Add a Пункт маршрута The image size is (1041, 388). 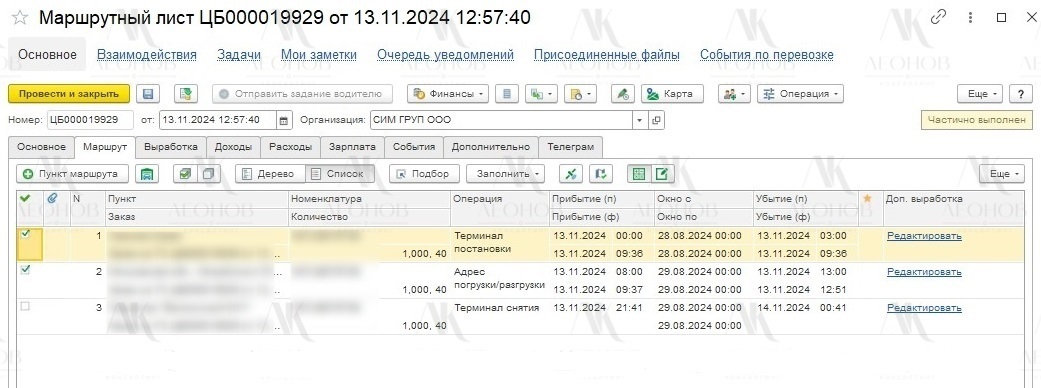72,173
